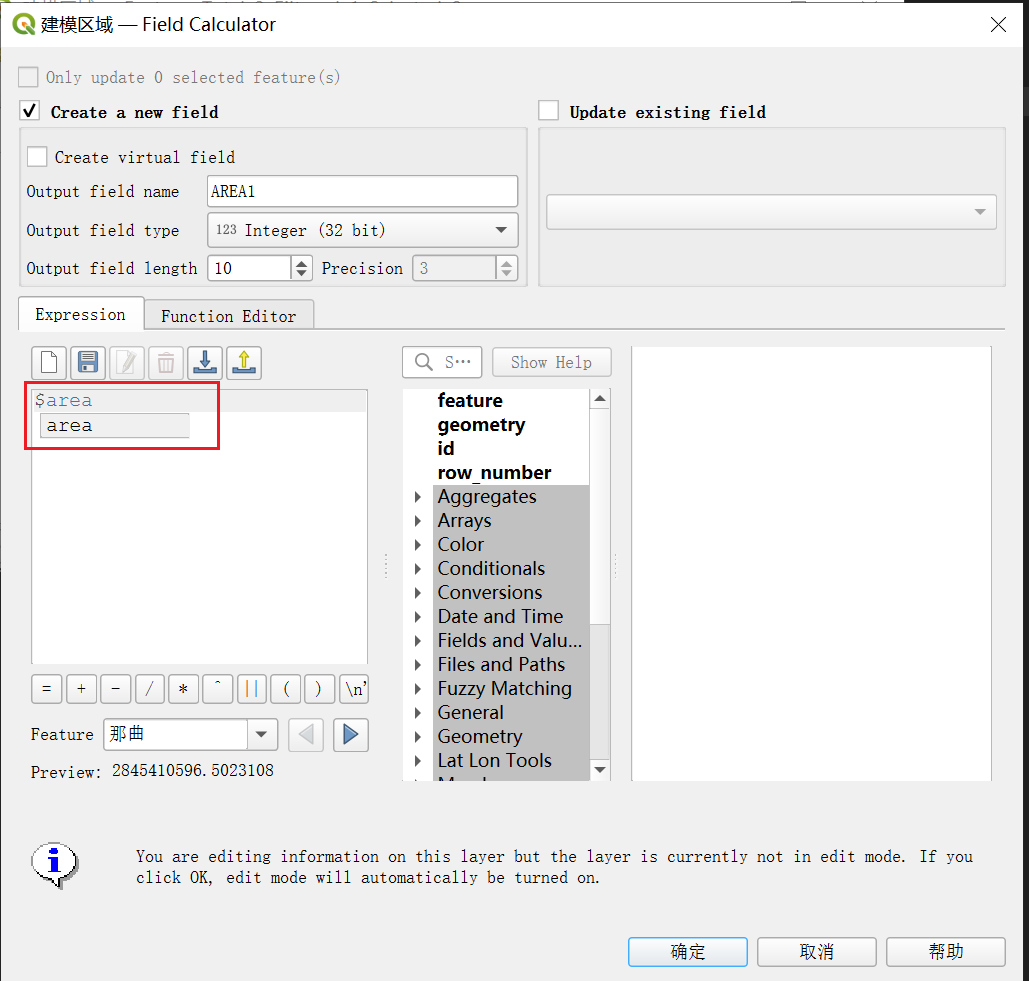
Task: Select feature item in function list
Action: point(470,400)
